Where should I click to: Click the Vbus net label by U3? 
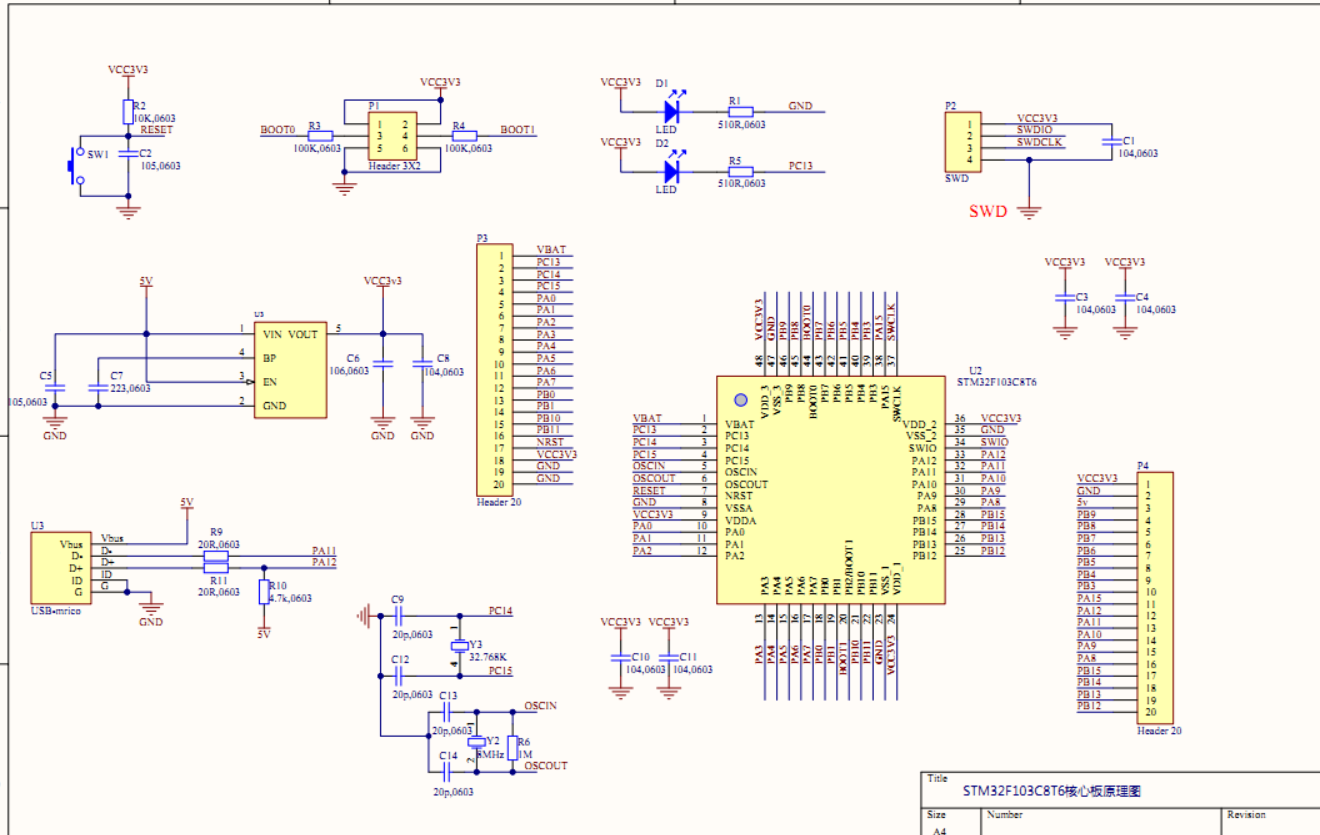[x=111, y=539]
